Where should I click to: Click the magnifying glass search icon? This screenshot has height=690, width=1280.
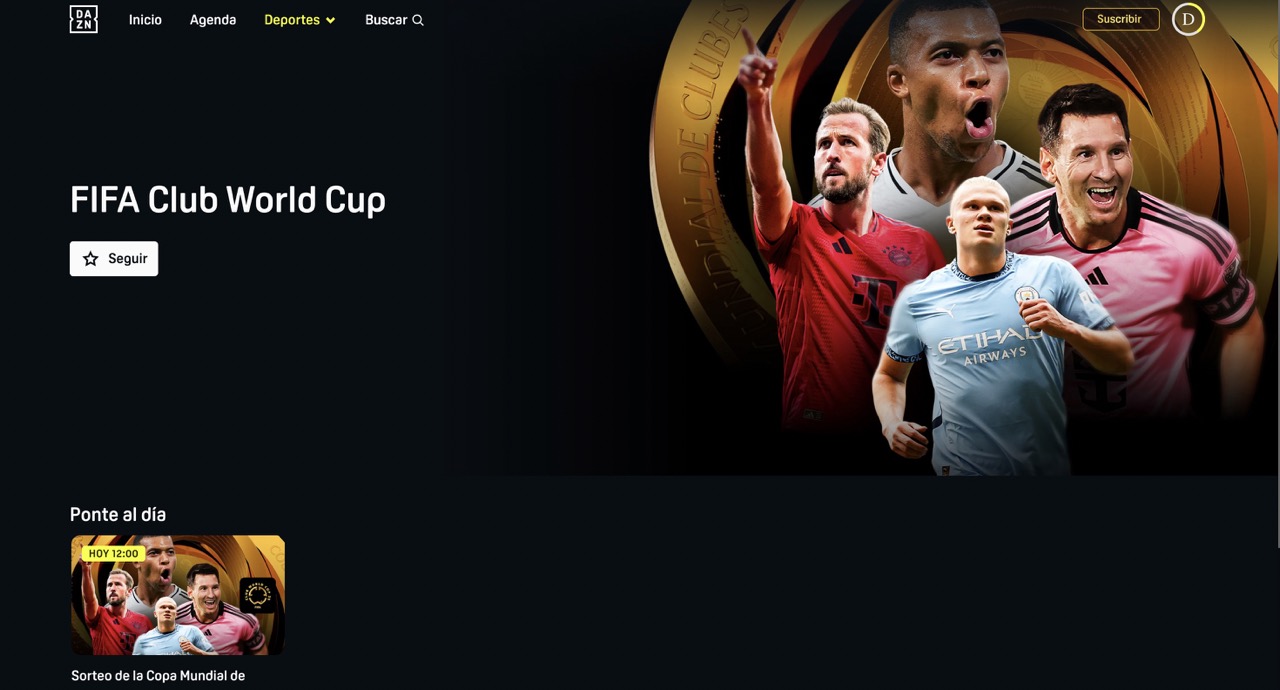(418, 20)
